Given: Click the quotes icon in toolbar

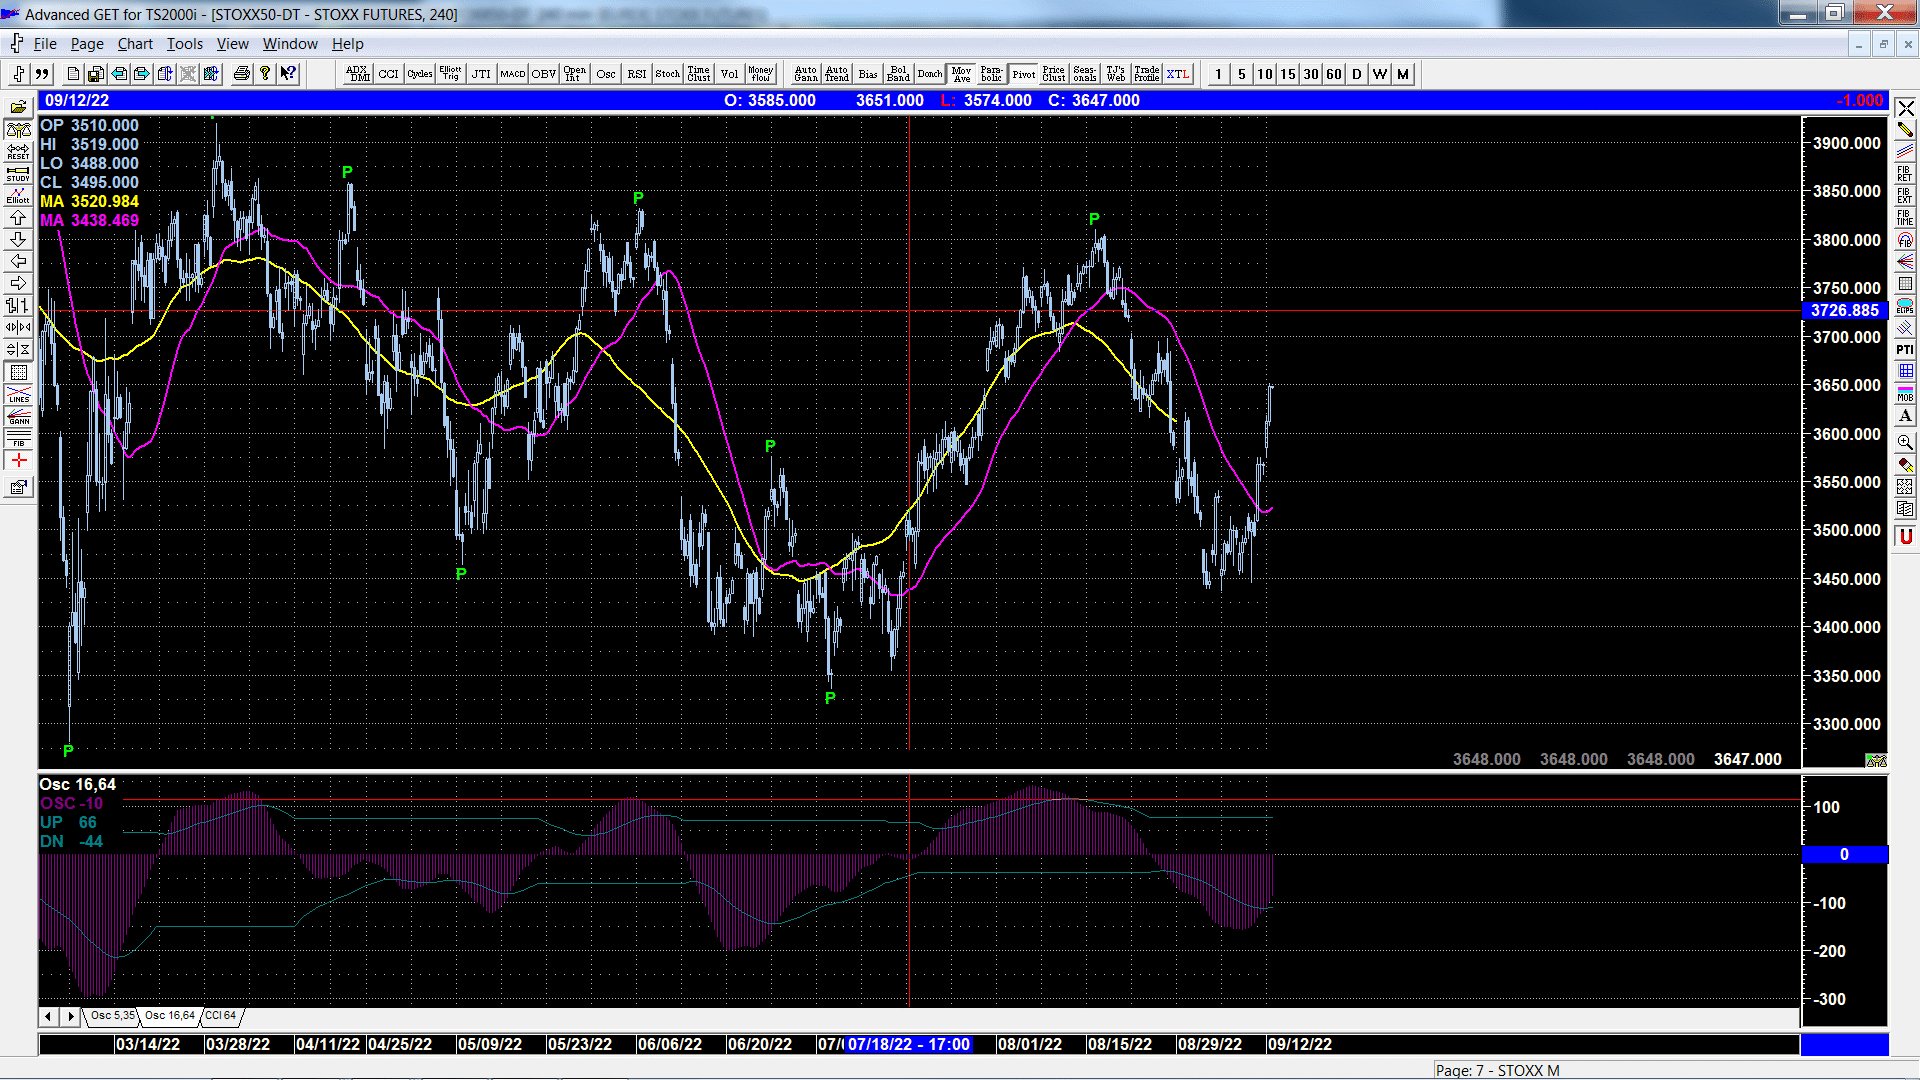Looking at the screenshot, I should (x=42, y=74).
